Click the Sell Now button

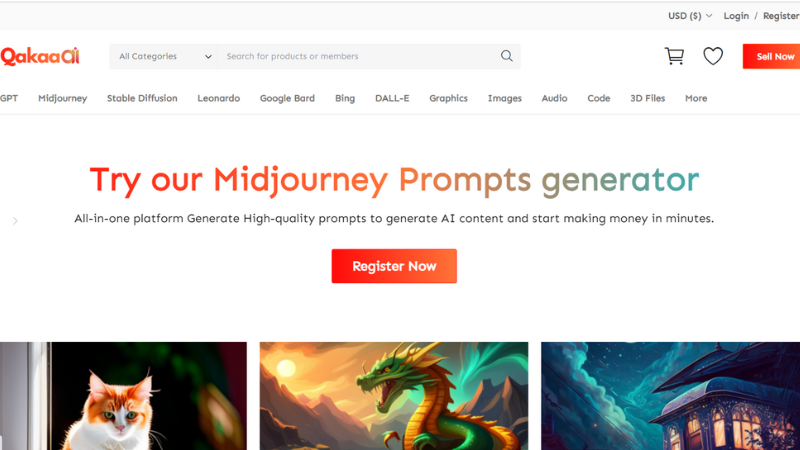[771, 56]
